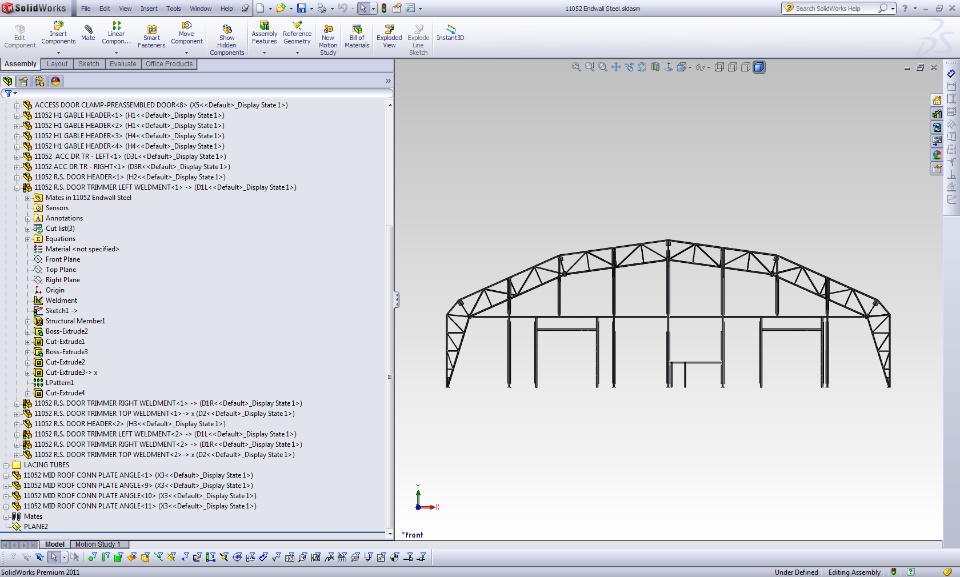The width and height of the screenshot is (960, 577).
Task: Expand the LACING TUBES folder
Action: click(6, 465)
